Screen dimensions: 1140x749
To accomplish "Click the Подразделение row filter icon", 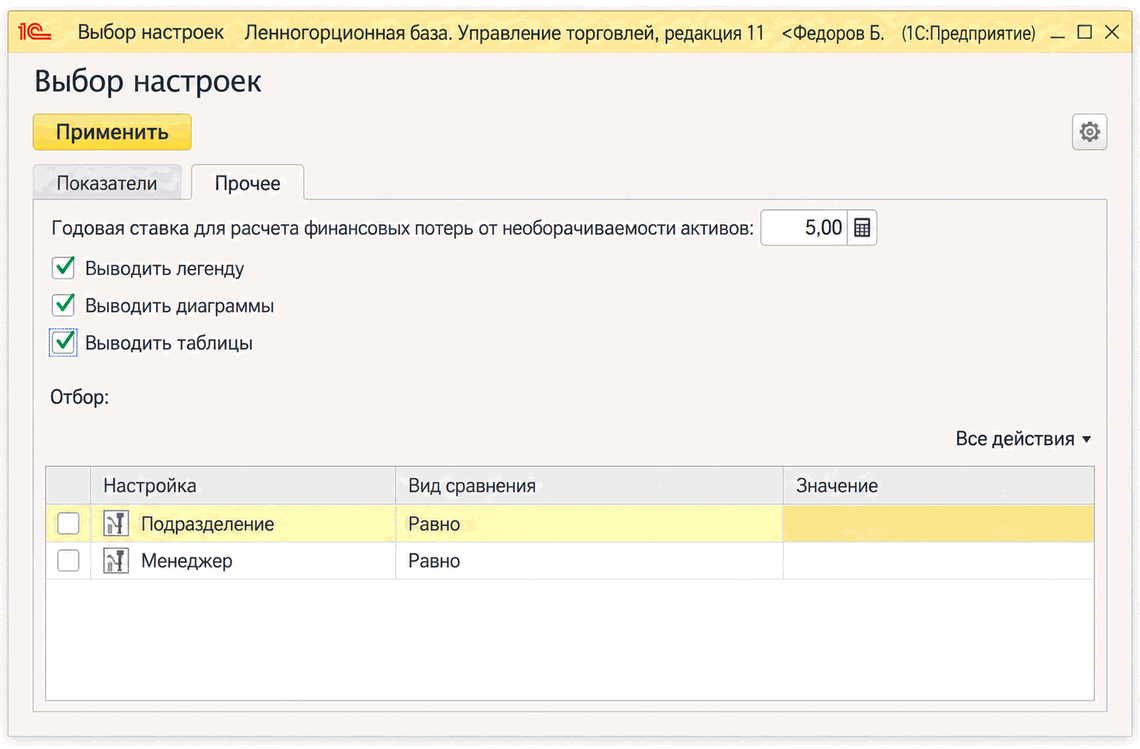I will (116, 524).
